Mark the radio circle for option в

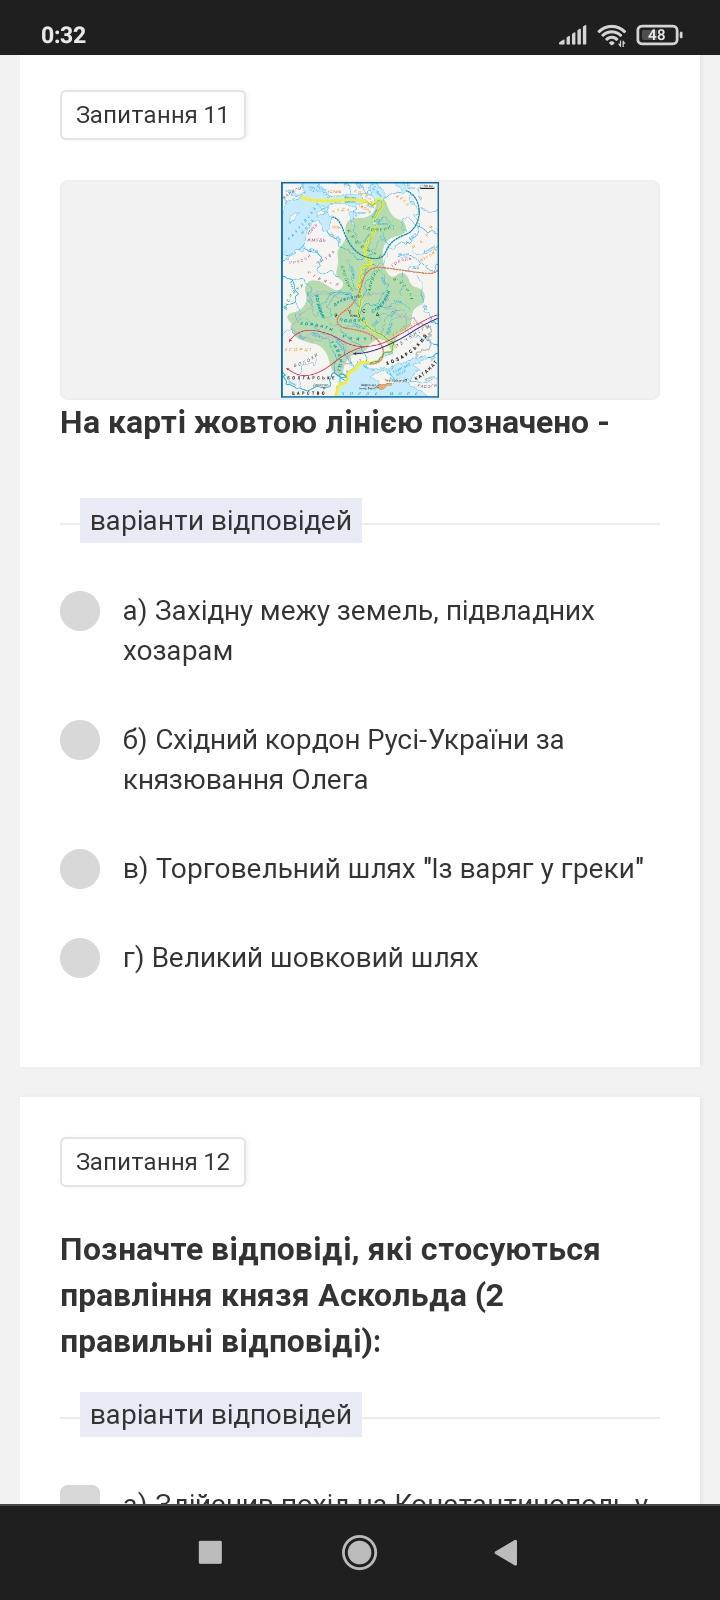pyautogui.click(x=80, y=869)
